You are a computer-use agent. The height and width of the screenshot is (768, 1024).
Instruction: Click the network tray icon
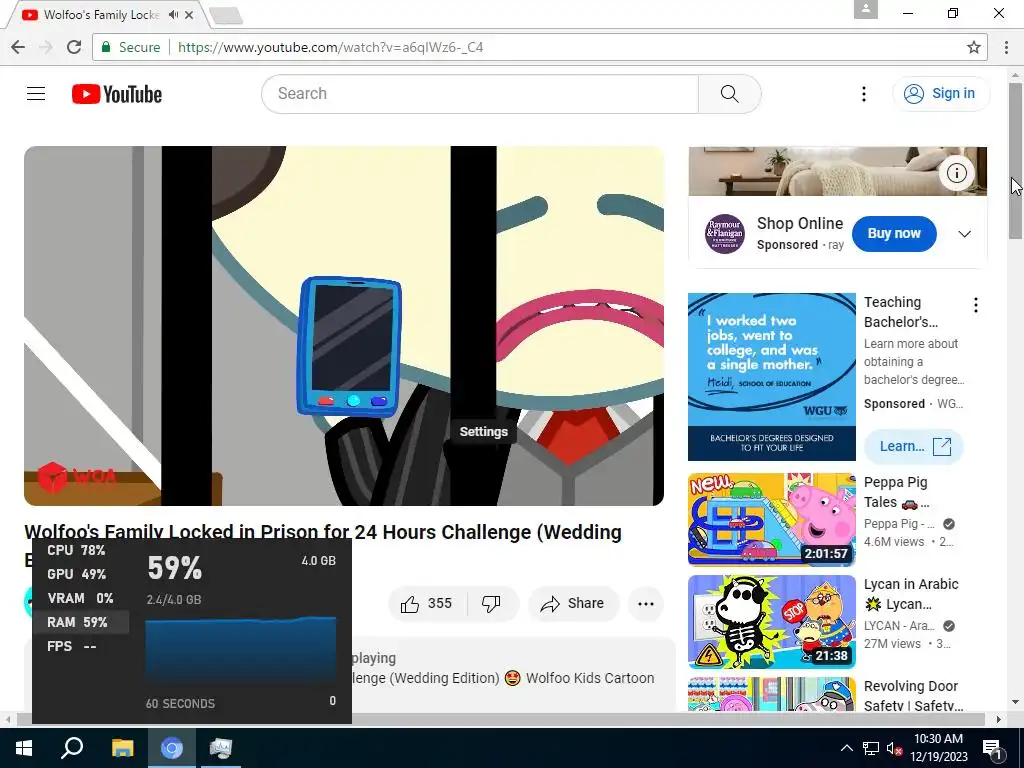click(871, 748)
